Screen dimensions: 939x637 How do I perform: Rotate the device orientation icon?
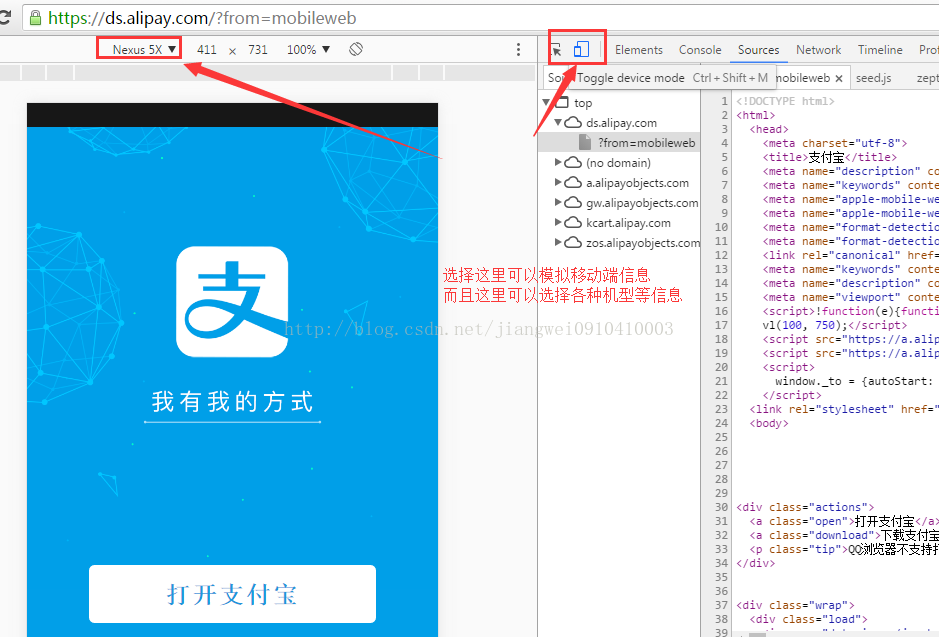pos(356,49)
